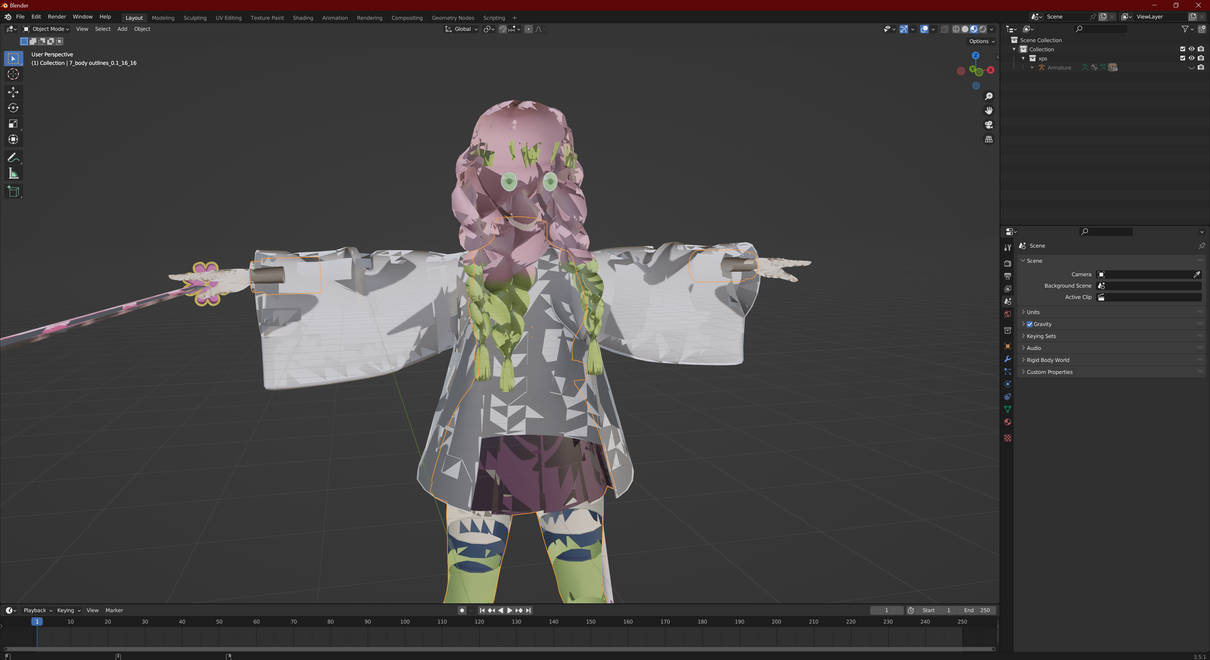Click the End frame field
The height and width of the screenshot is (660, 1210).
(977, 610)
